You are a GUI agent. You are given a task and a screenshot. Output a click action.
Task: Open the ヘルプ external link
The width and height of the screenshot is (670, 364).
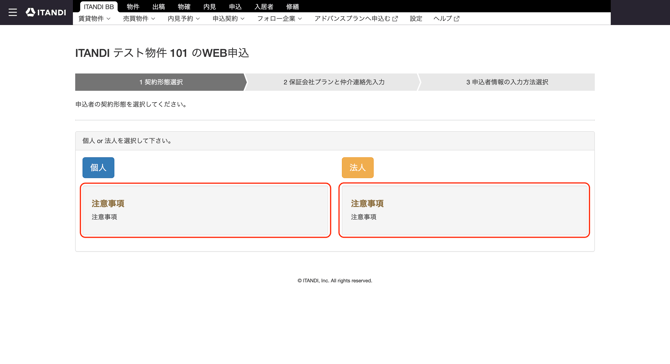[446, 19]
